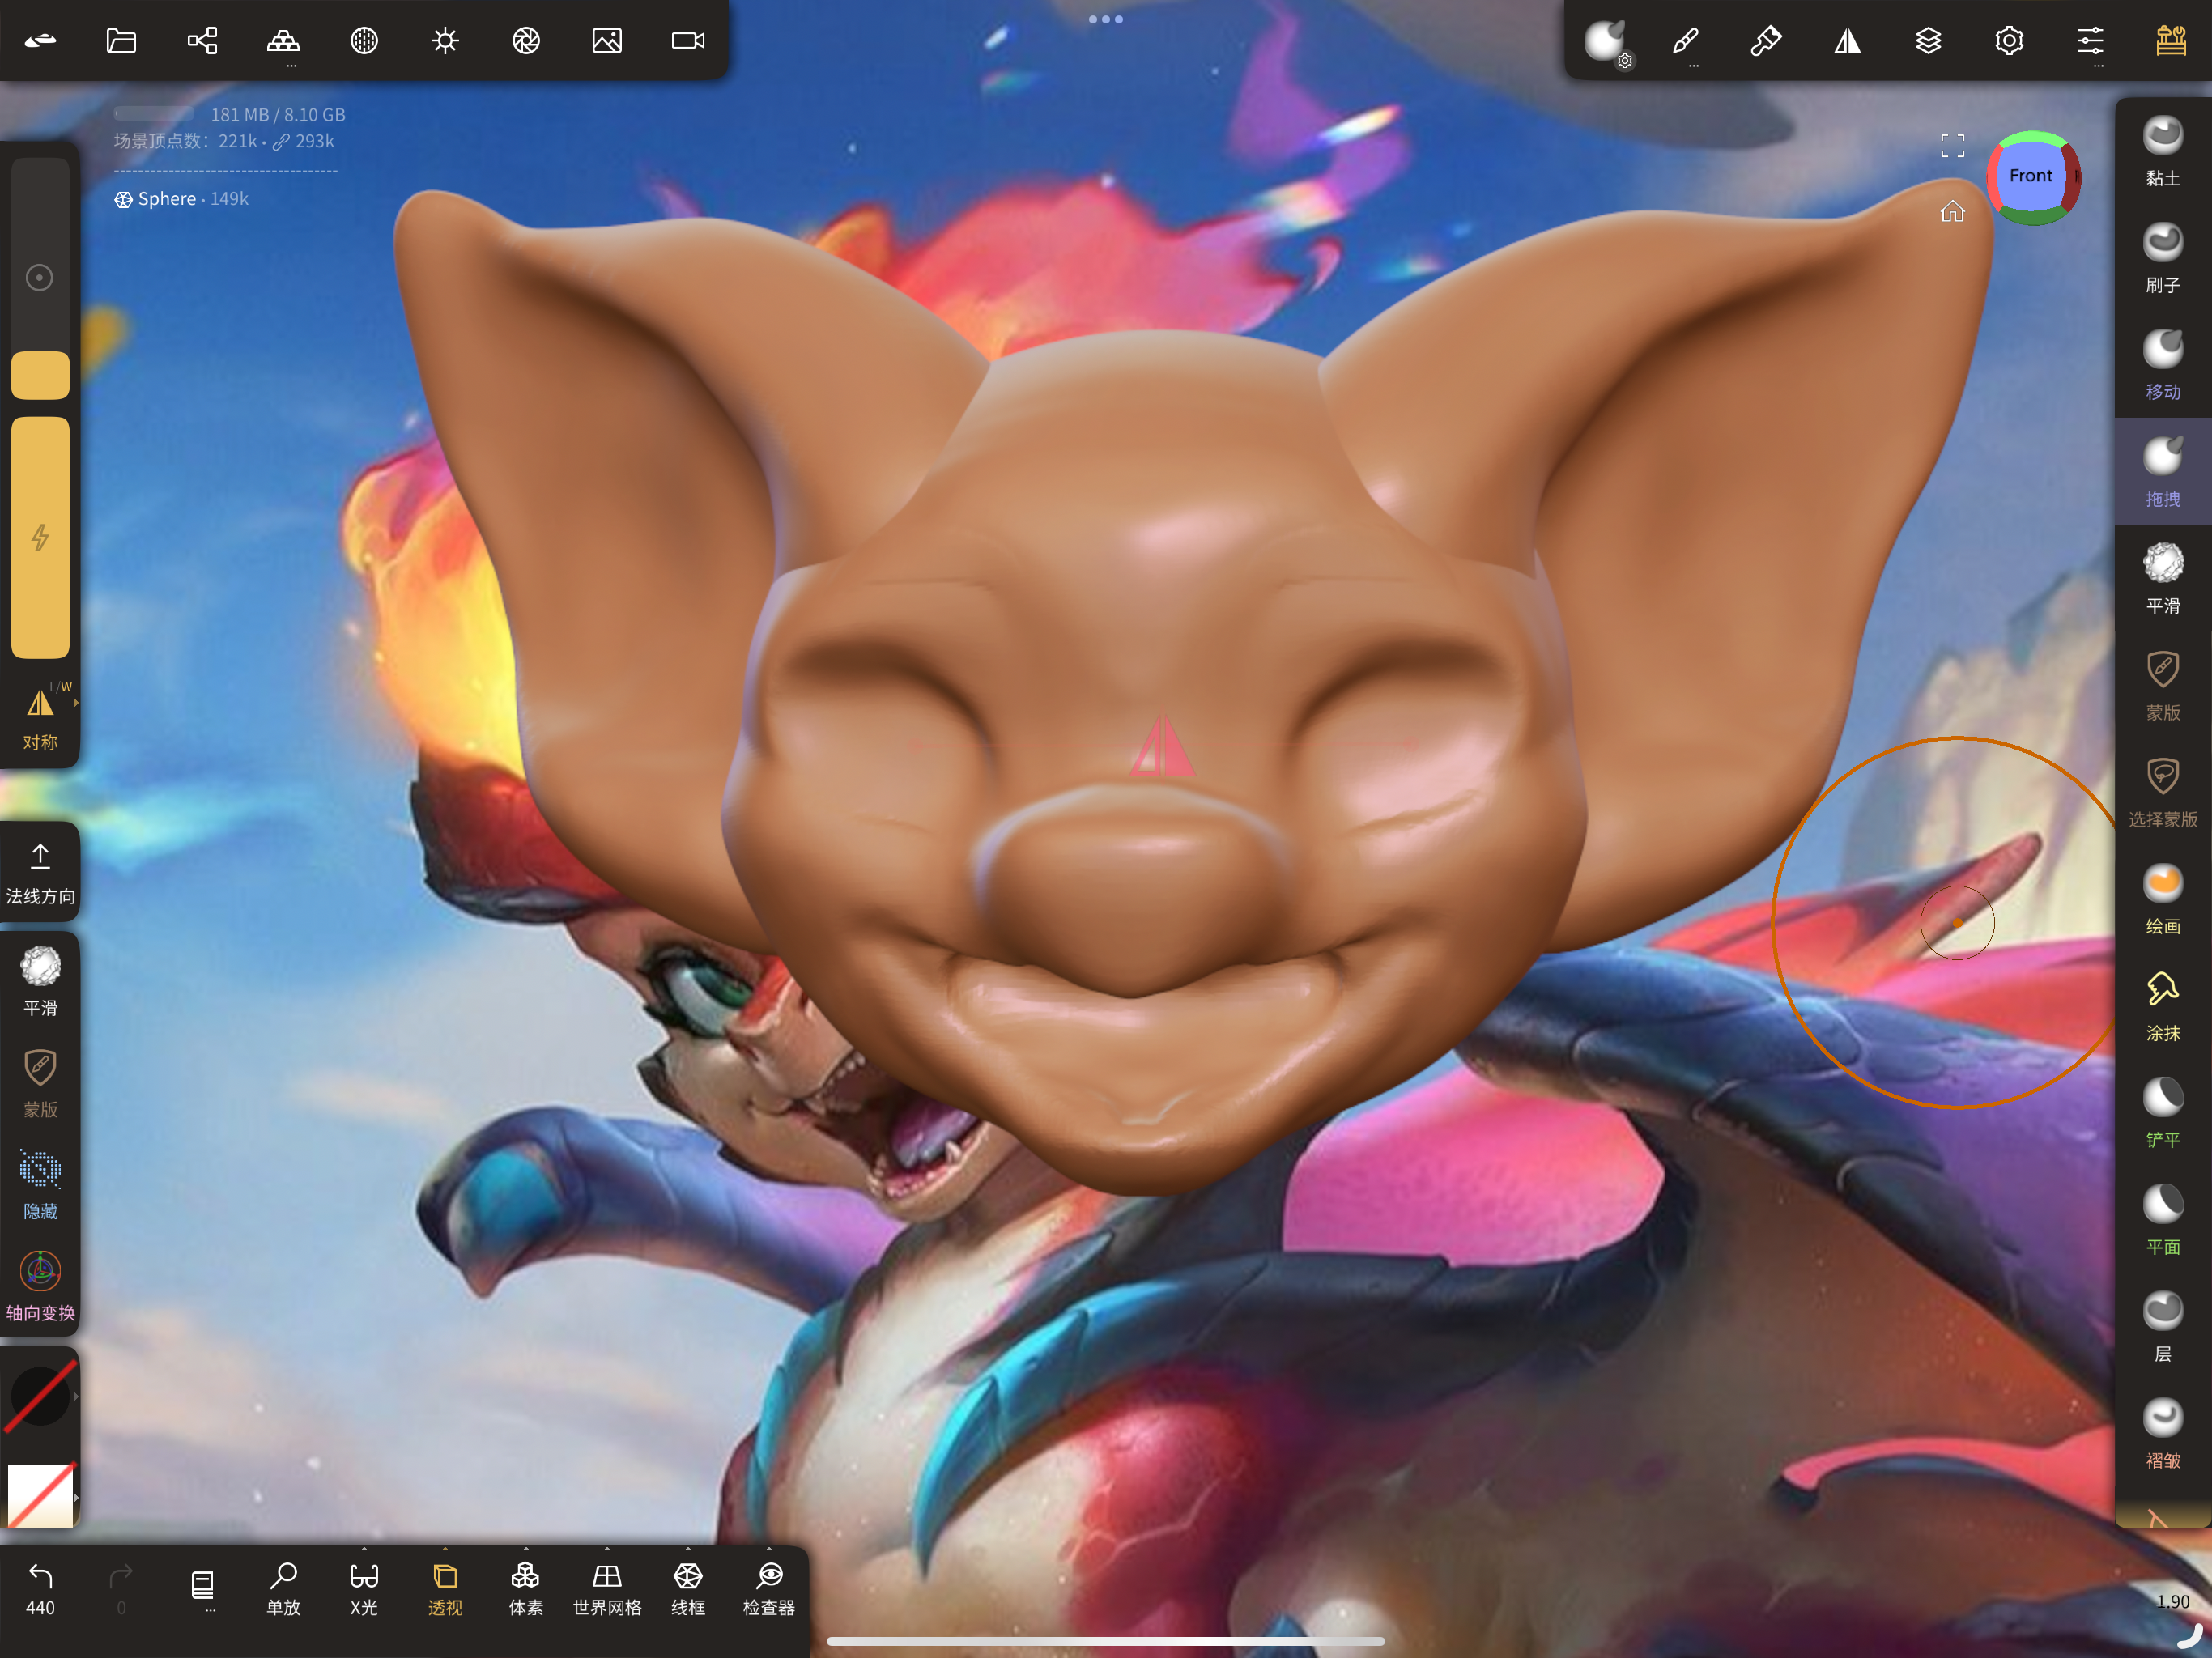Open the symmetry triangle menu in top bar
Image resolution: width=2212 pixels, height=1658 pixels.
pyautogui.click(x=1847, y=41)
